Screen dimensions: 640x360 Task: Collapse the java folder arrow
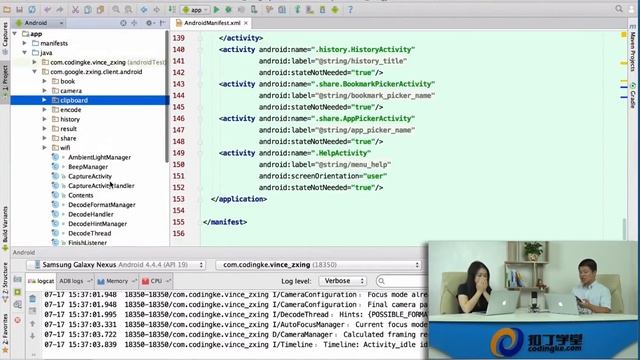pyautogui.click(x=25, y=53)
